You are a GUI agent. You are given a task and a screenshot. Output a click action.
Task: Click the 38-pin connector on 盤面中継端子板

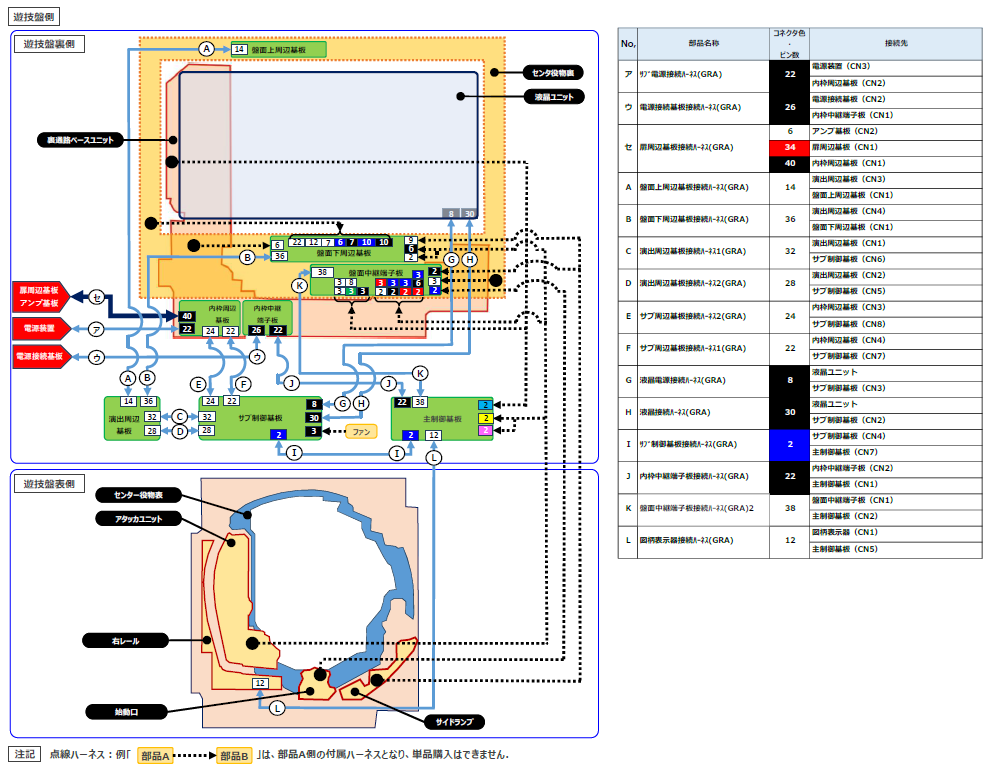tap(322, 272)
